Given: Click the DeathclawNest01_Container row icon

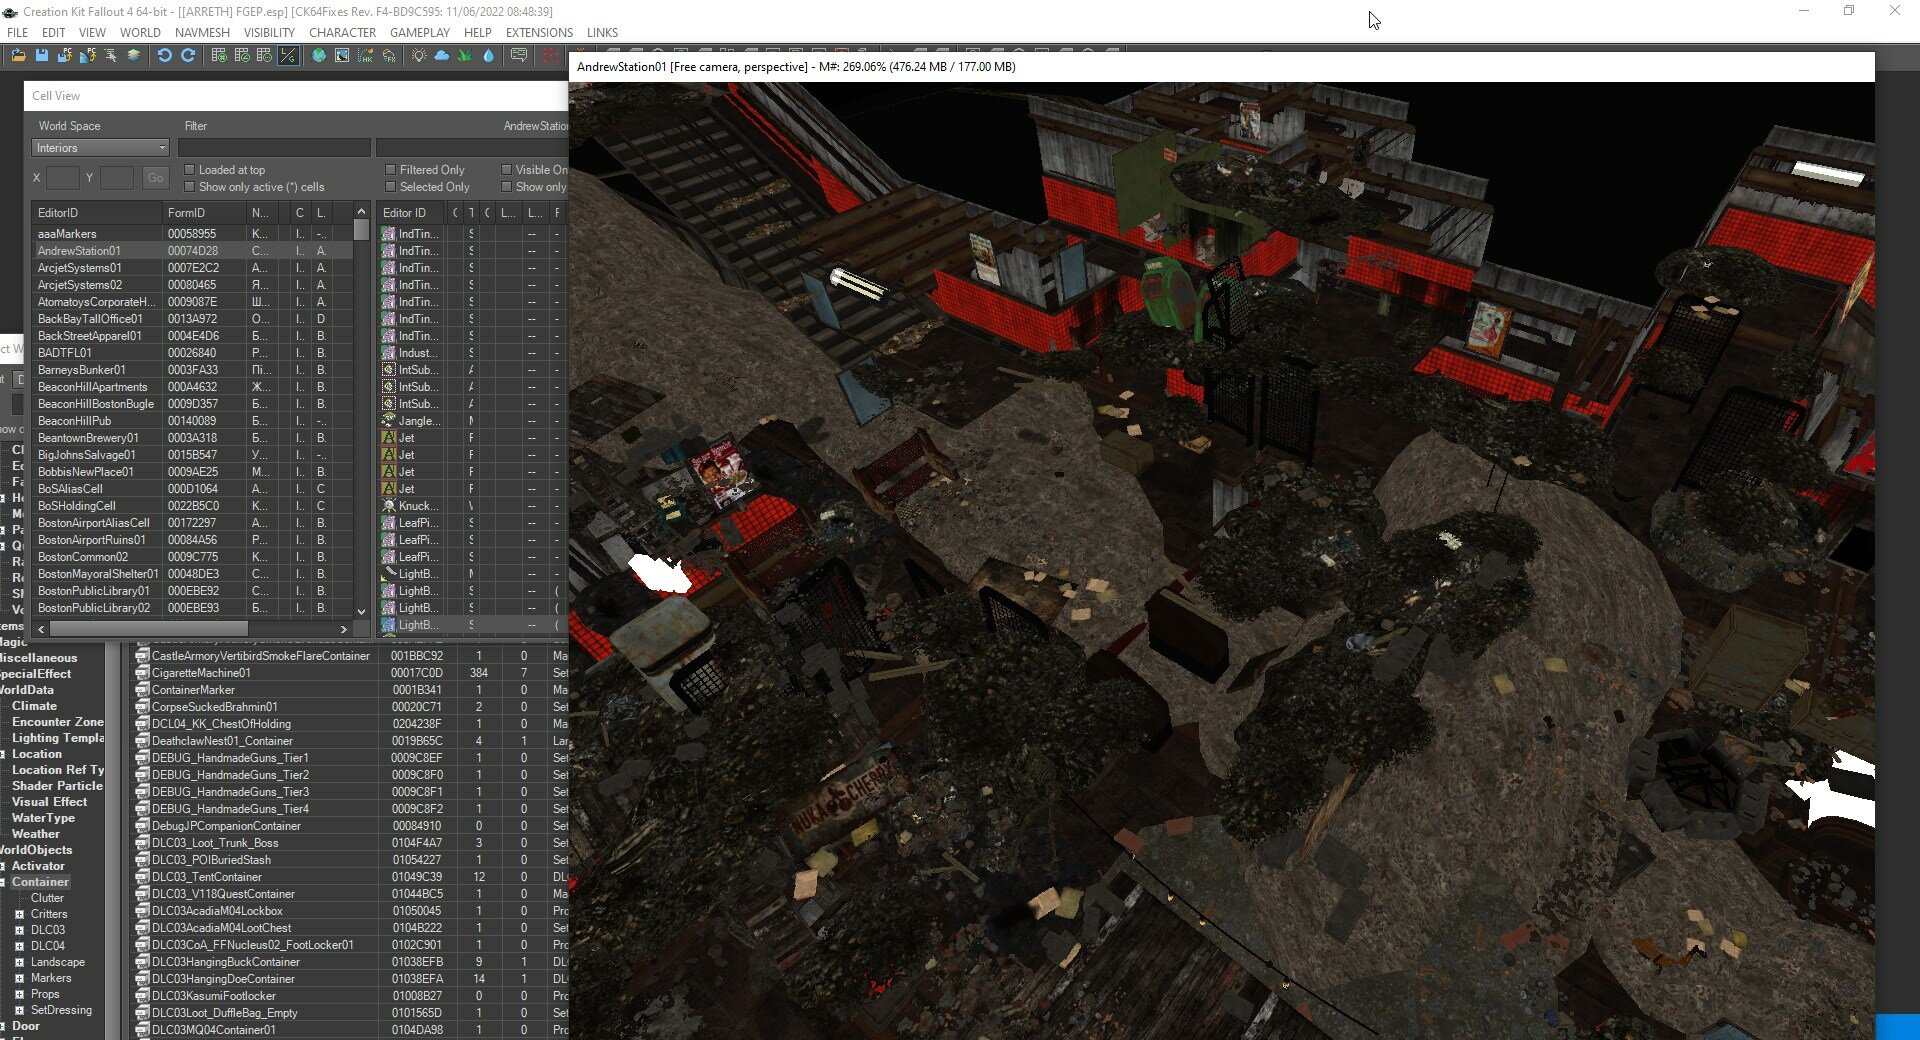Looking at the screenshot, I should (142, 741).
